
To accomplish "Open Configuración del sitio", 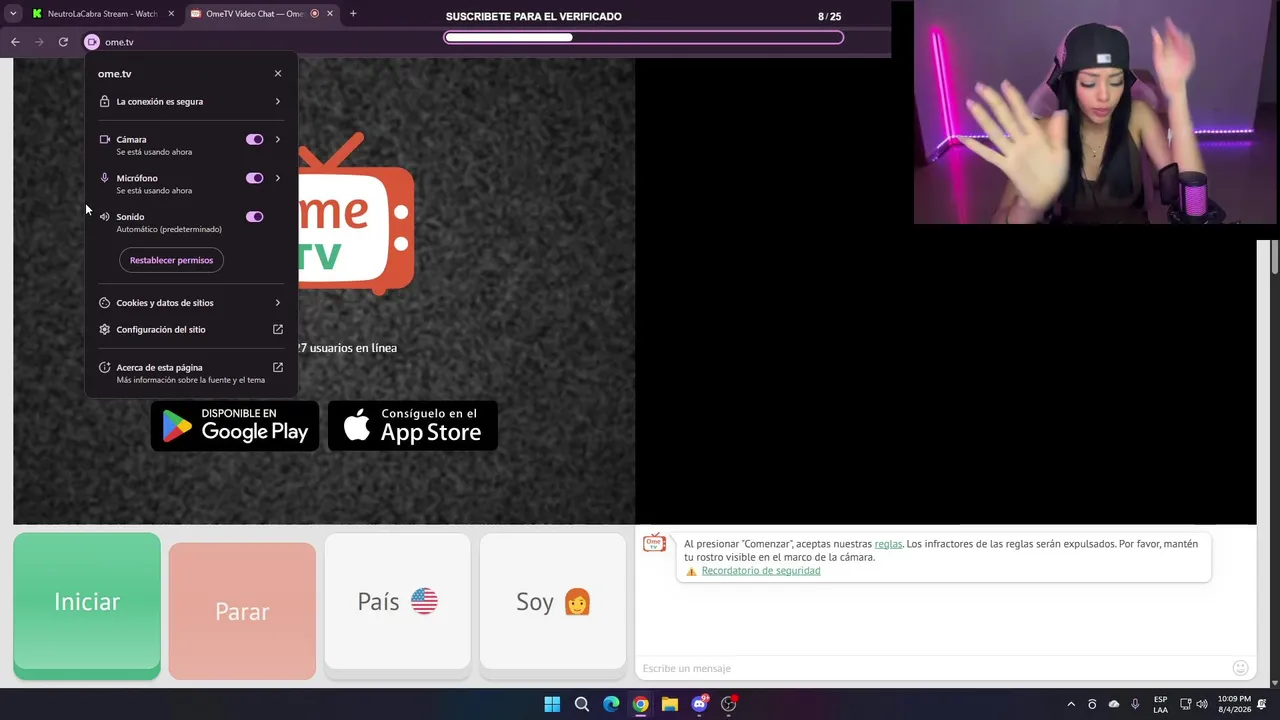I will (x=190, y=329).
